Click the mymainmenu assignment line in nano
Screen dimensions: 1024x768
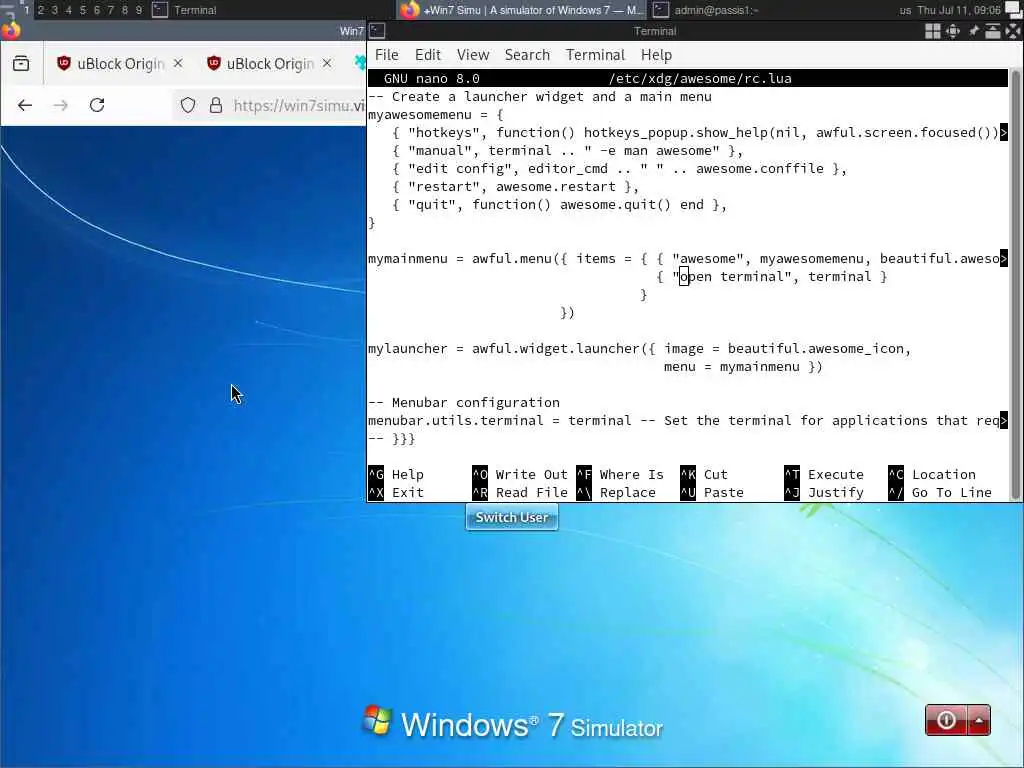688,259
